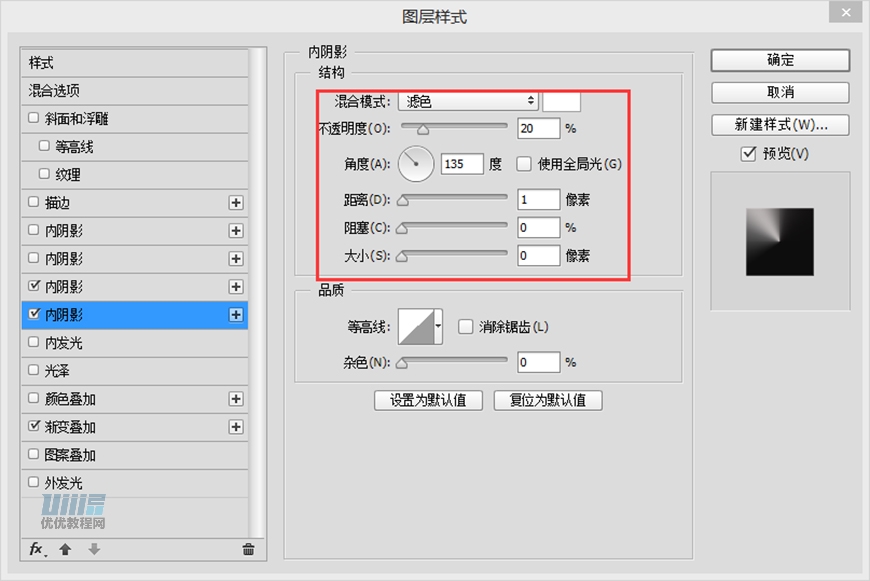870x581 pixels.
Task: Move effect down with the down arrow
Action: [x=94, y=549]
